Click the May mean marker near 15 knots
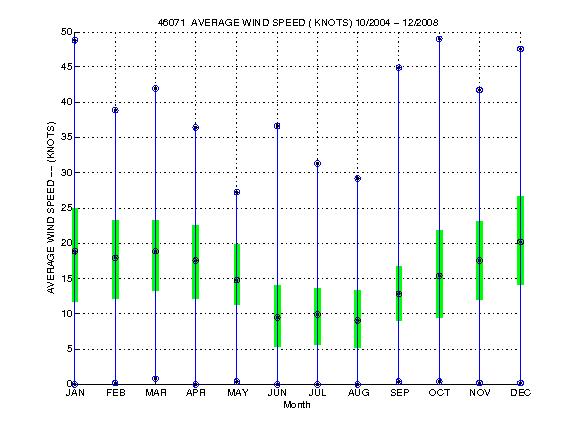 pos(237,280)
